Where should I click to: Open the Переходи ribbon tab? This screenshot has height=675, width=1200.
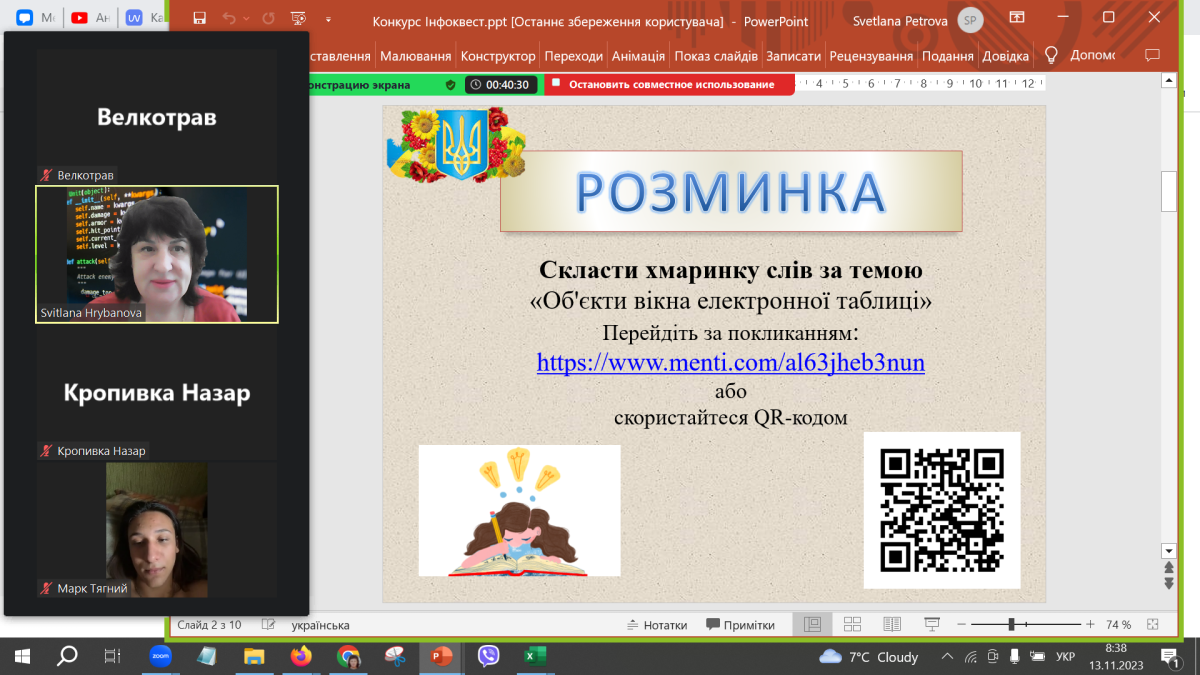[x=574, y=56]
